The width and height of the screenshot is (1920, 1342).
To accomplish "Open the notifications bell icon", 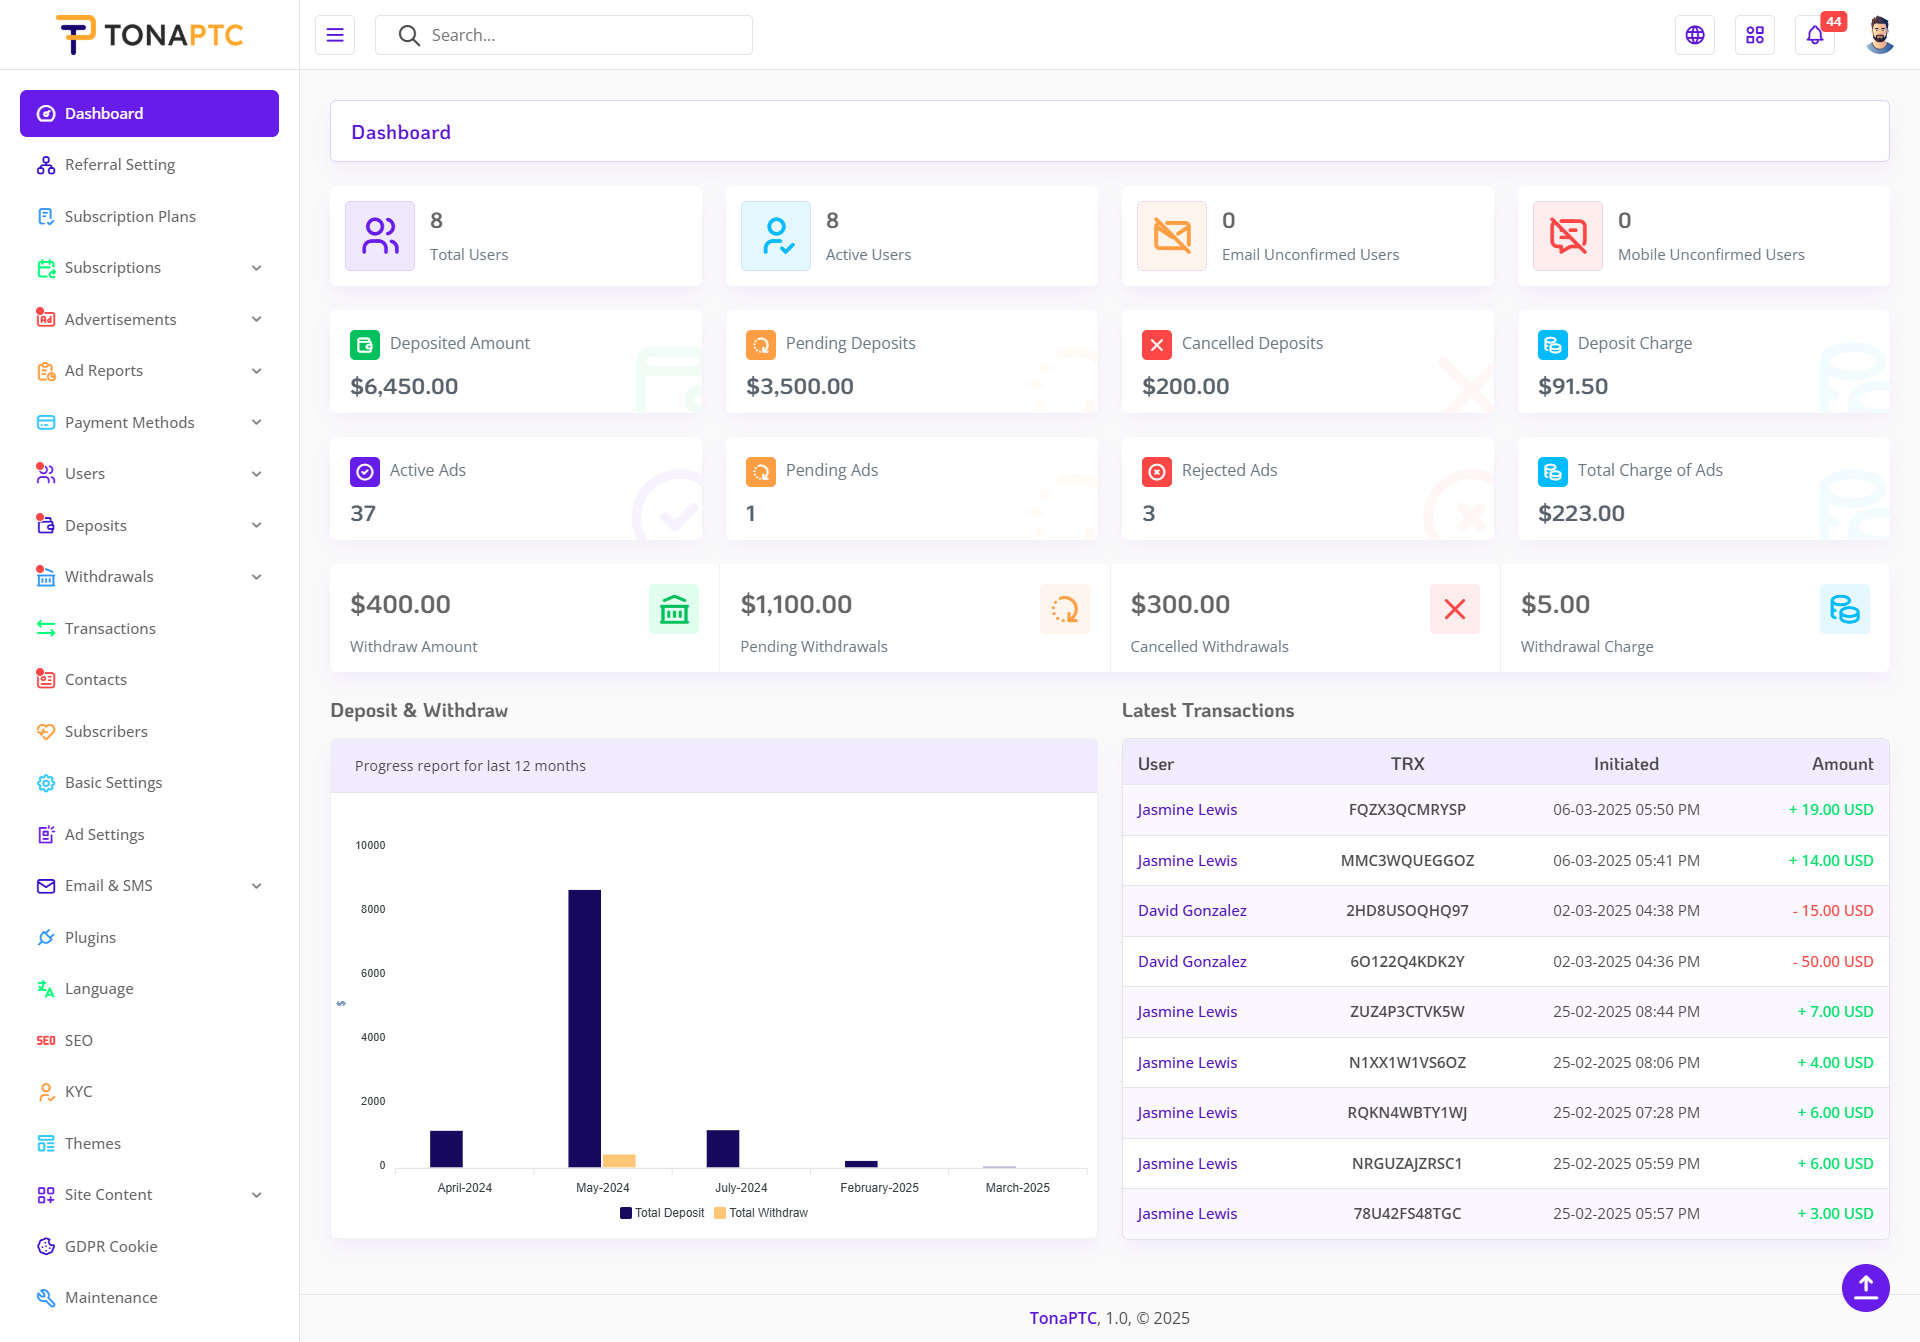I will click(x=1814, y=35).
